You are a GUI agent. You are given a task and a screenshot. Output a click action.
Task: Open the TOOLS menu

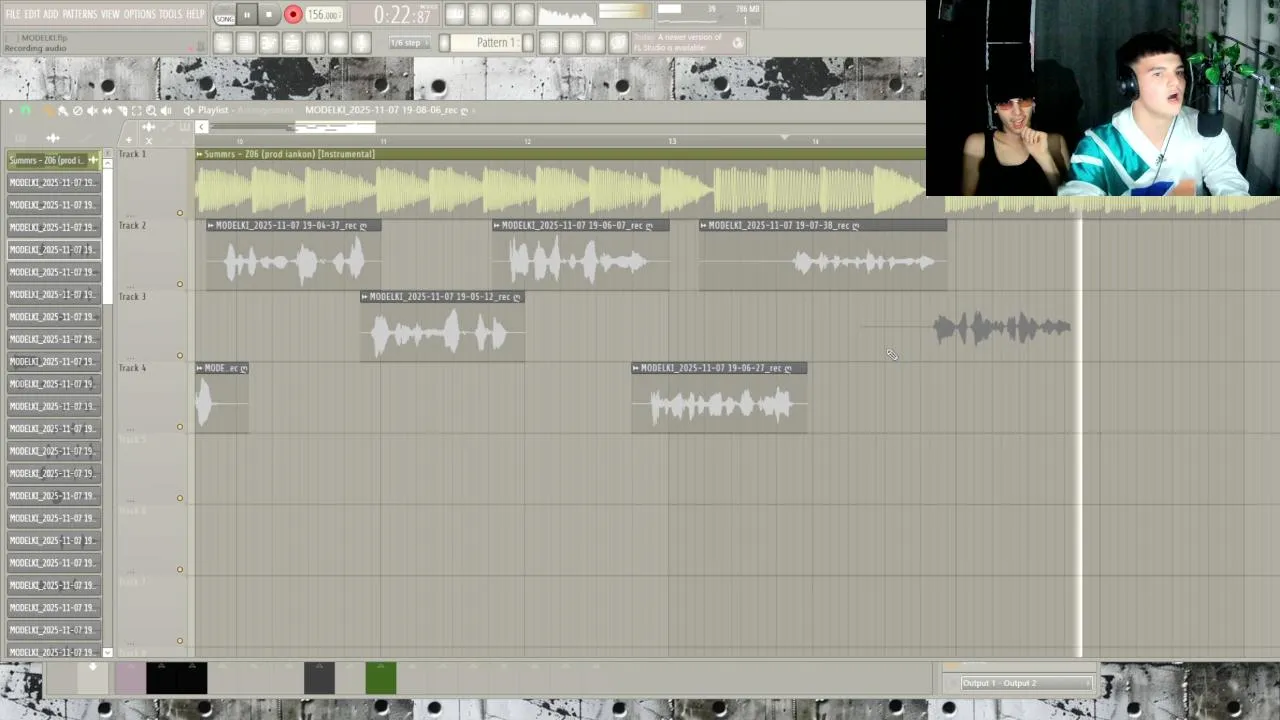[x=171, y=14]
